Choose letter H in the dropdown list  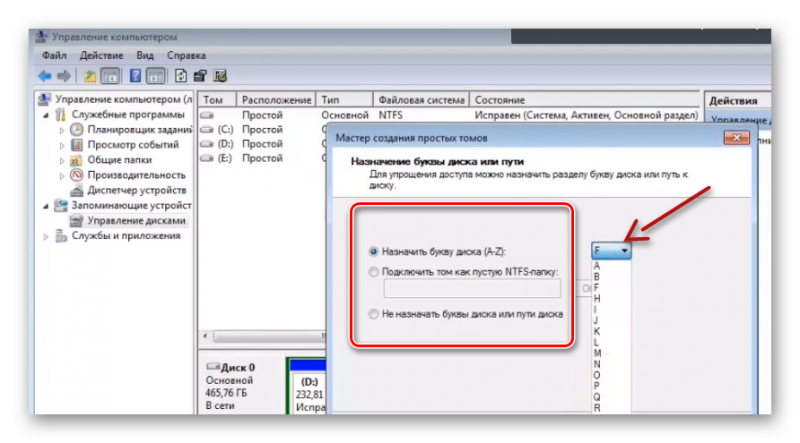coord(597,299)
